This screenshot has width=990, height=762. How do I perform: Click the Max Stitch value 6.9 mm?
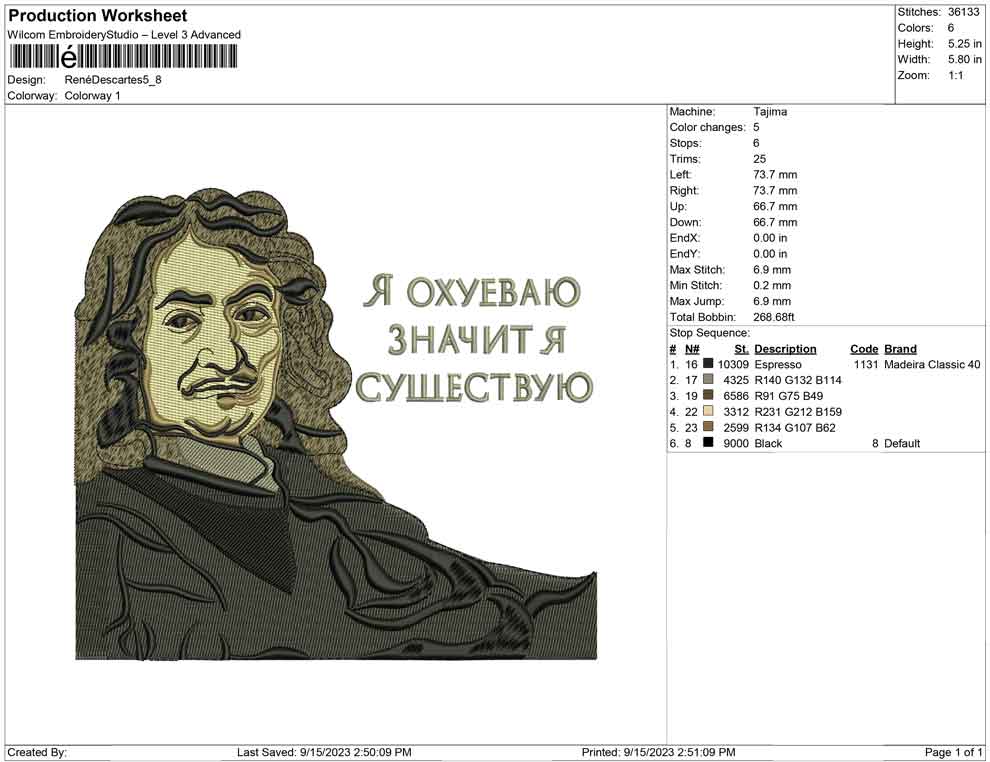click(x=772, y=270)
